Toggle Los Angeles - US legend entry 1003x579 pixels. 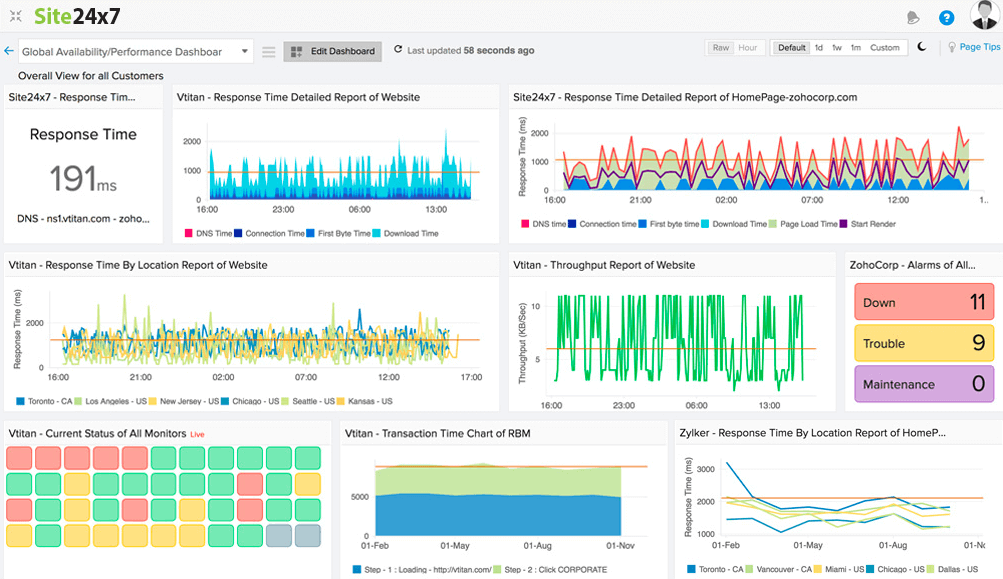coord(111,401)
